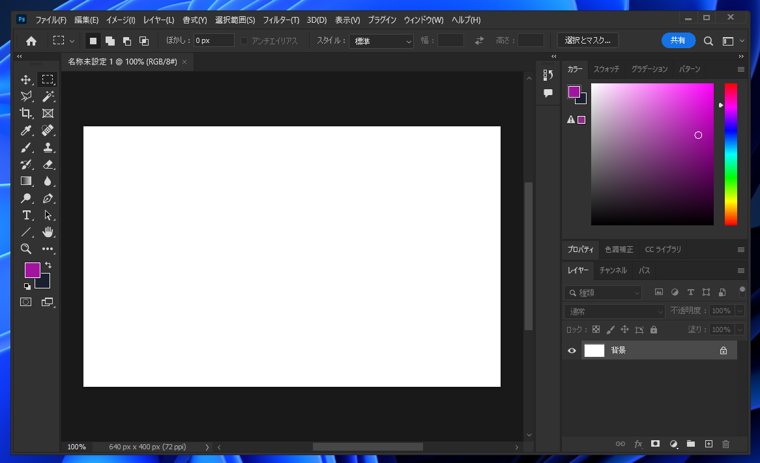The width and height of the screenshot is (760, 463).
Task: Open the Edit Toolbar three-dots menu
Action: pos(48,249)
